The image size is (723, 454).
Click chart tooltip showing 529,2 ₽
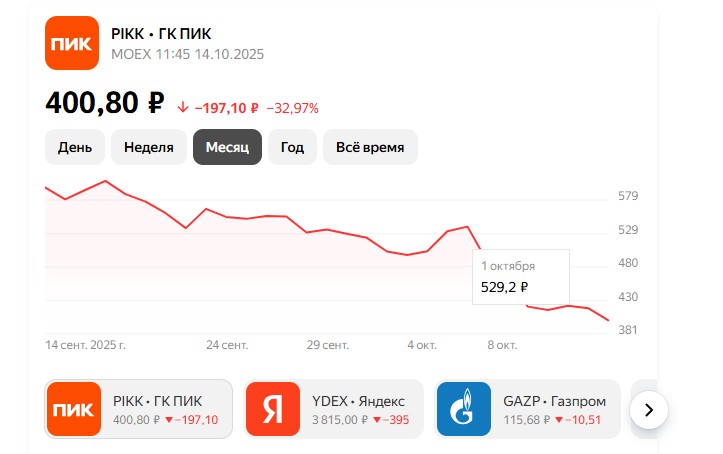pyautogui.click(x=520, y=277)
